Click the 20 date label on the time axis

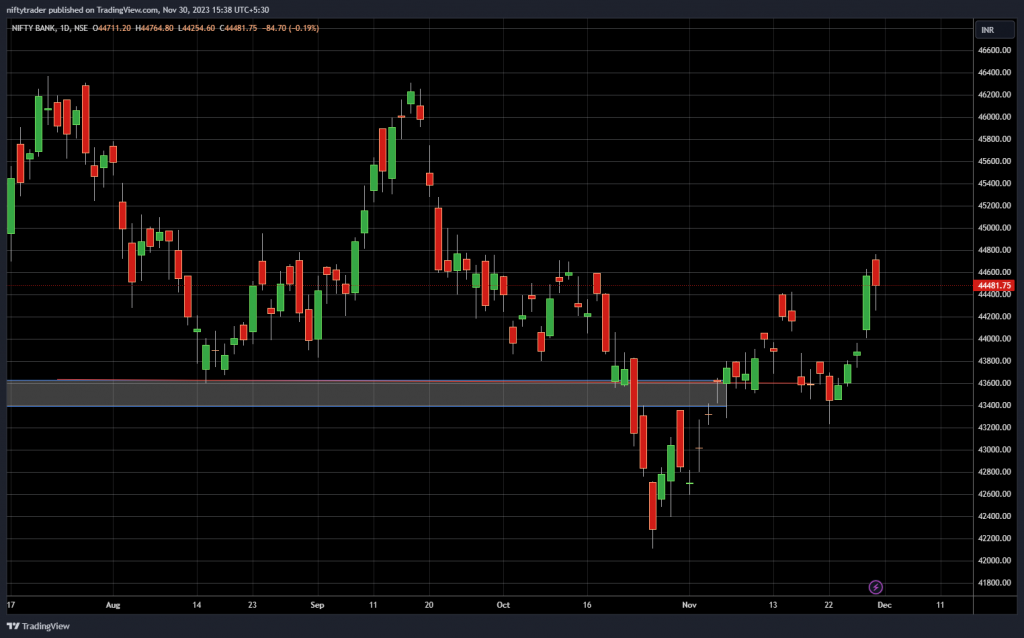428,605
